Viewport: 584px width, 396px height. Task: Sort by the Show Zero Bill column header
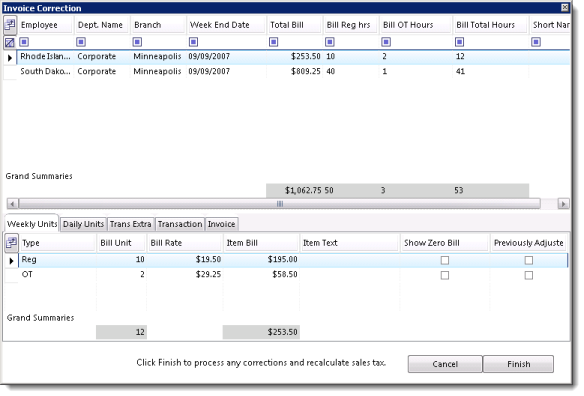pos(445,243)
